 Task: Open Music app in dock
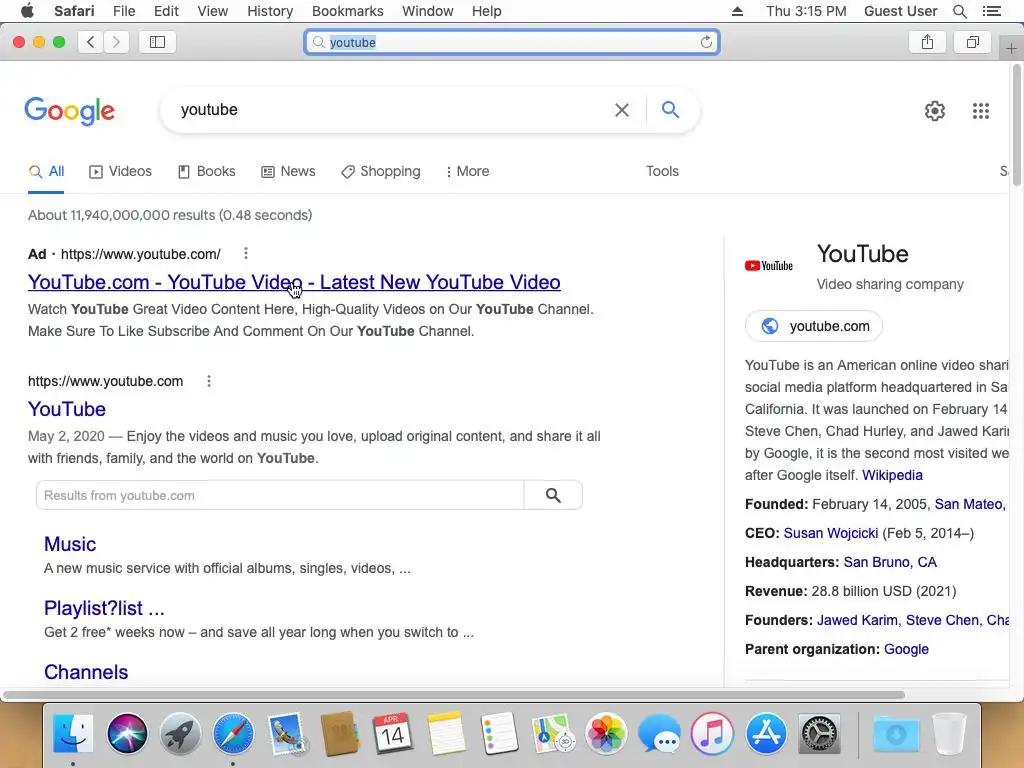click(712, 733)
